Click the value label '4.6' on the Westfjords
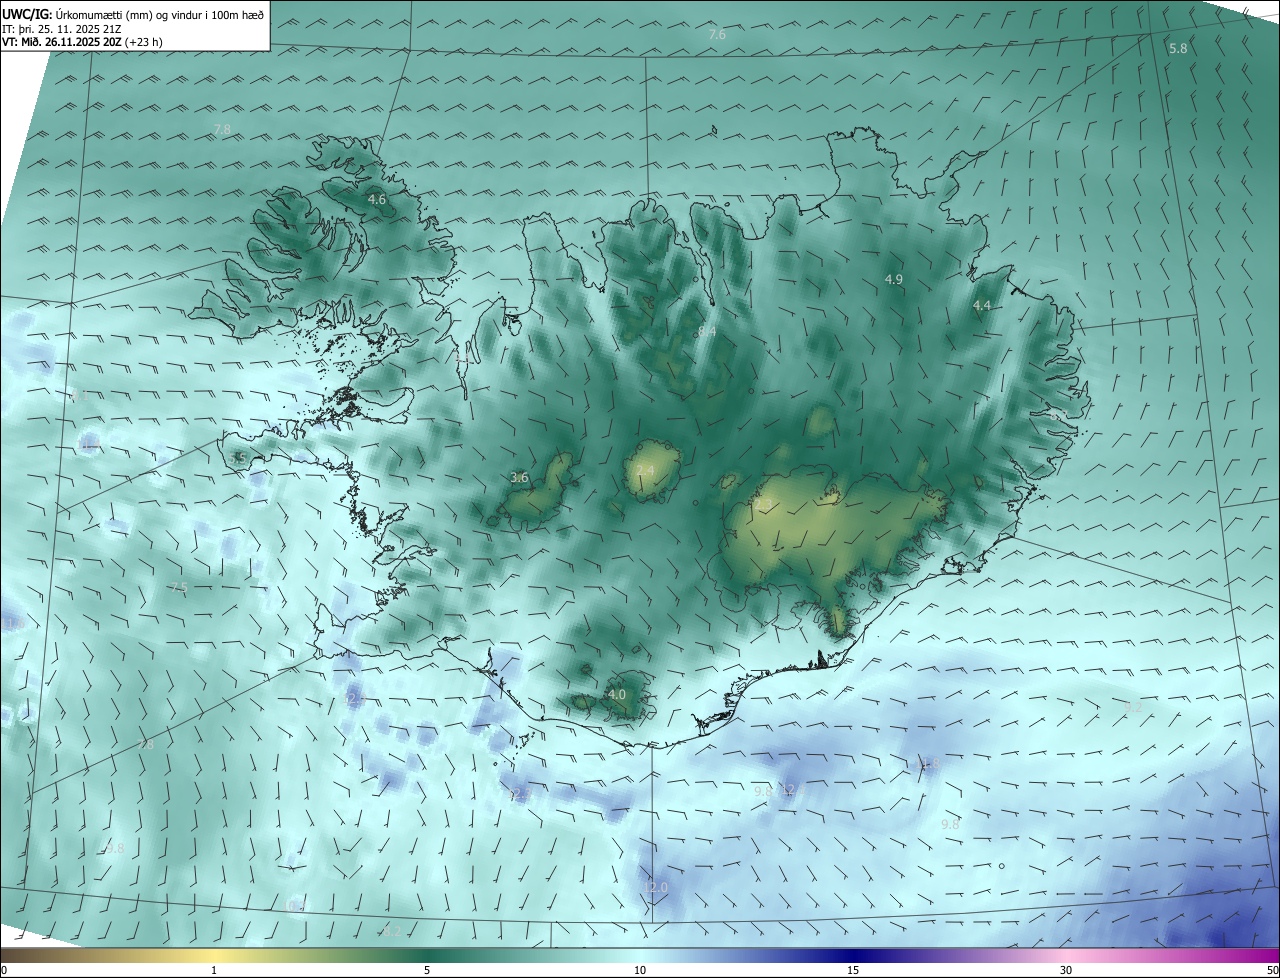Viewport: 1280px width, 978px height. 377,200
